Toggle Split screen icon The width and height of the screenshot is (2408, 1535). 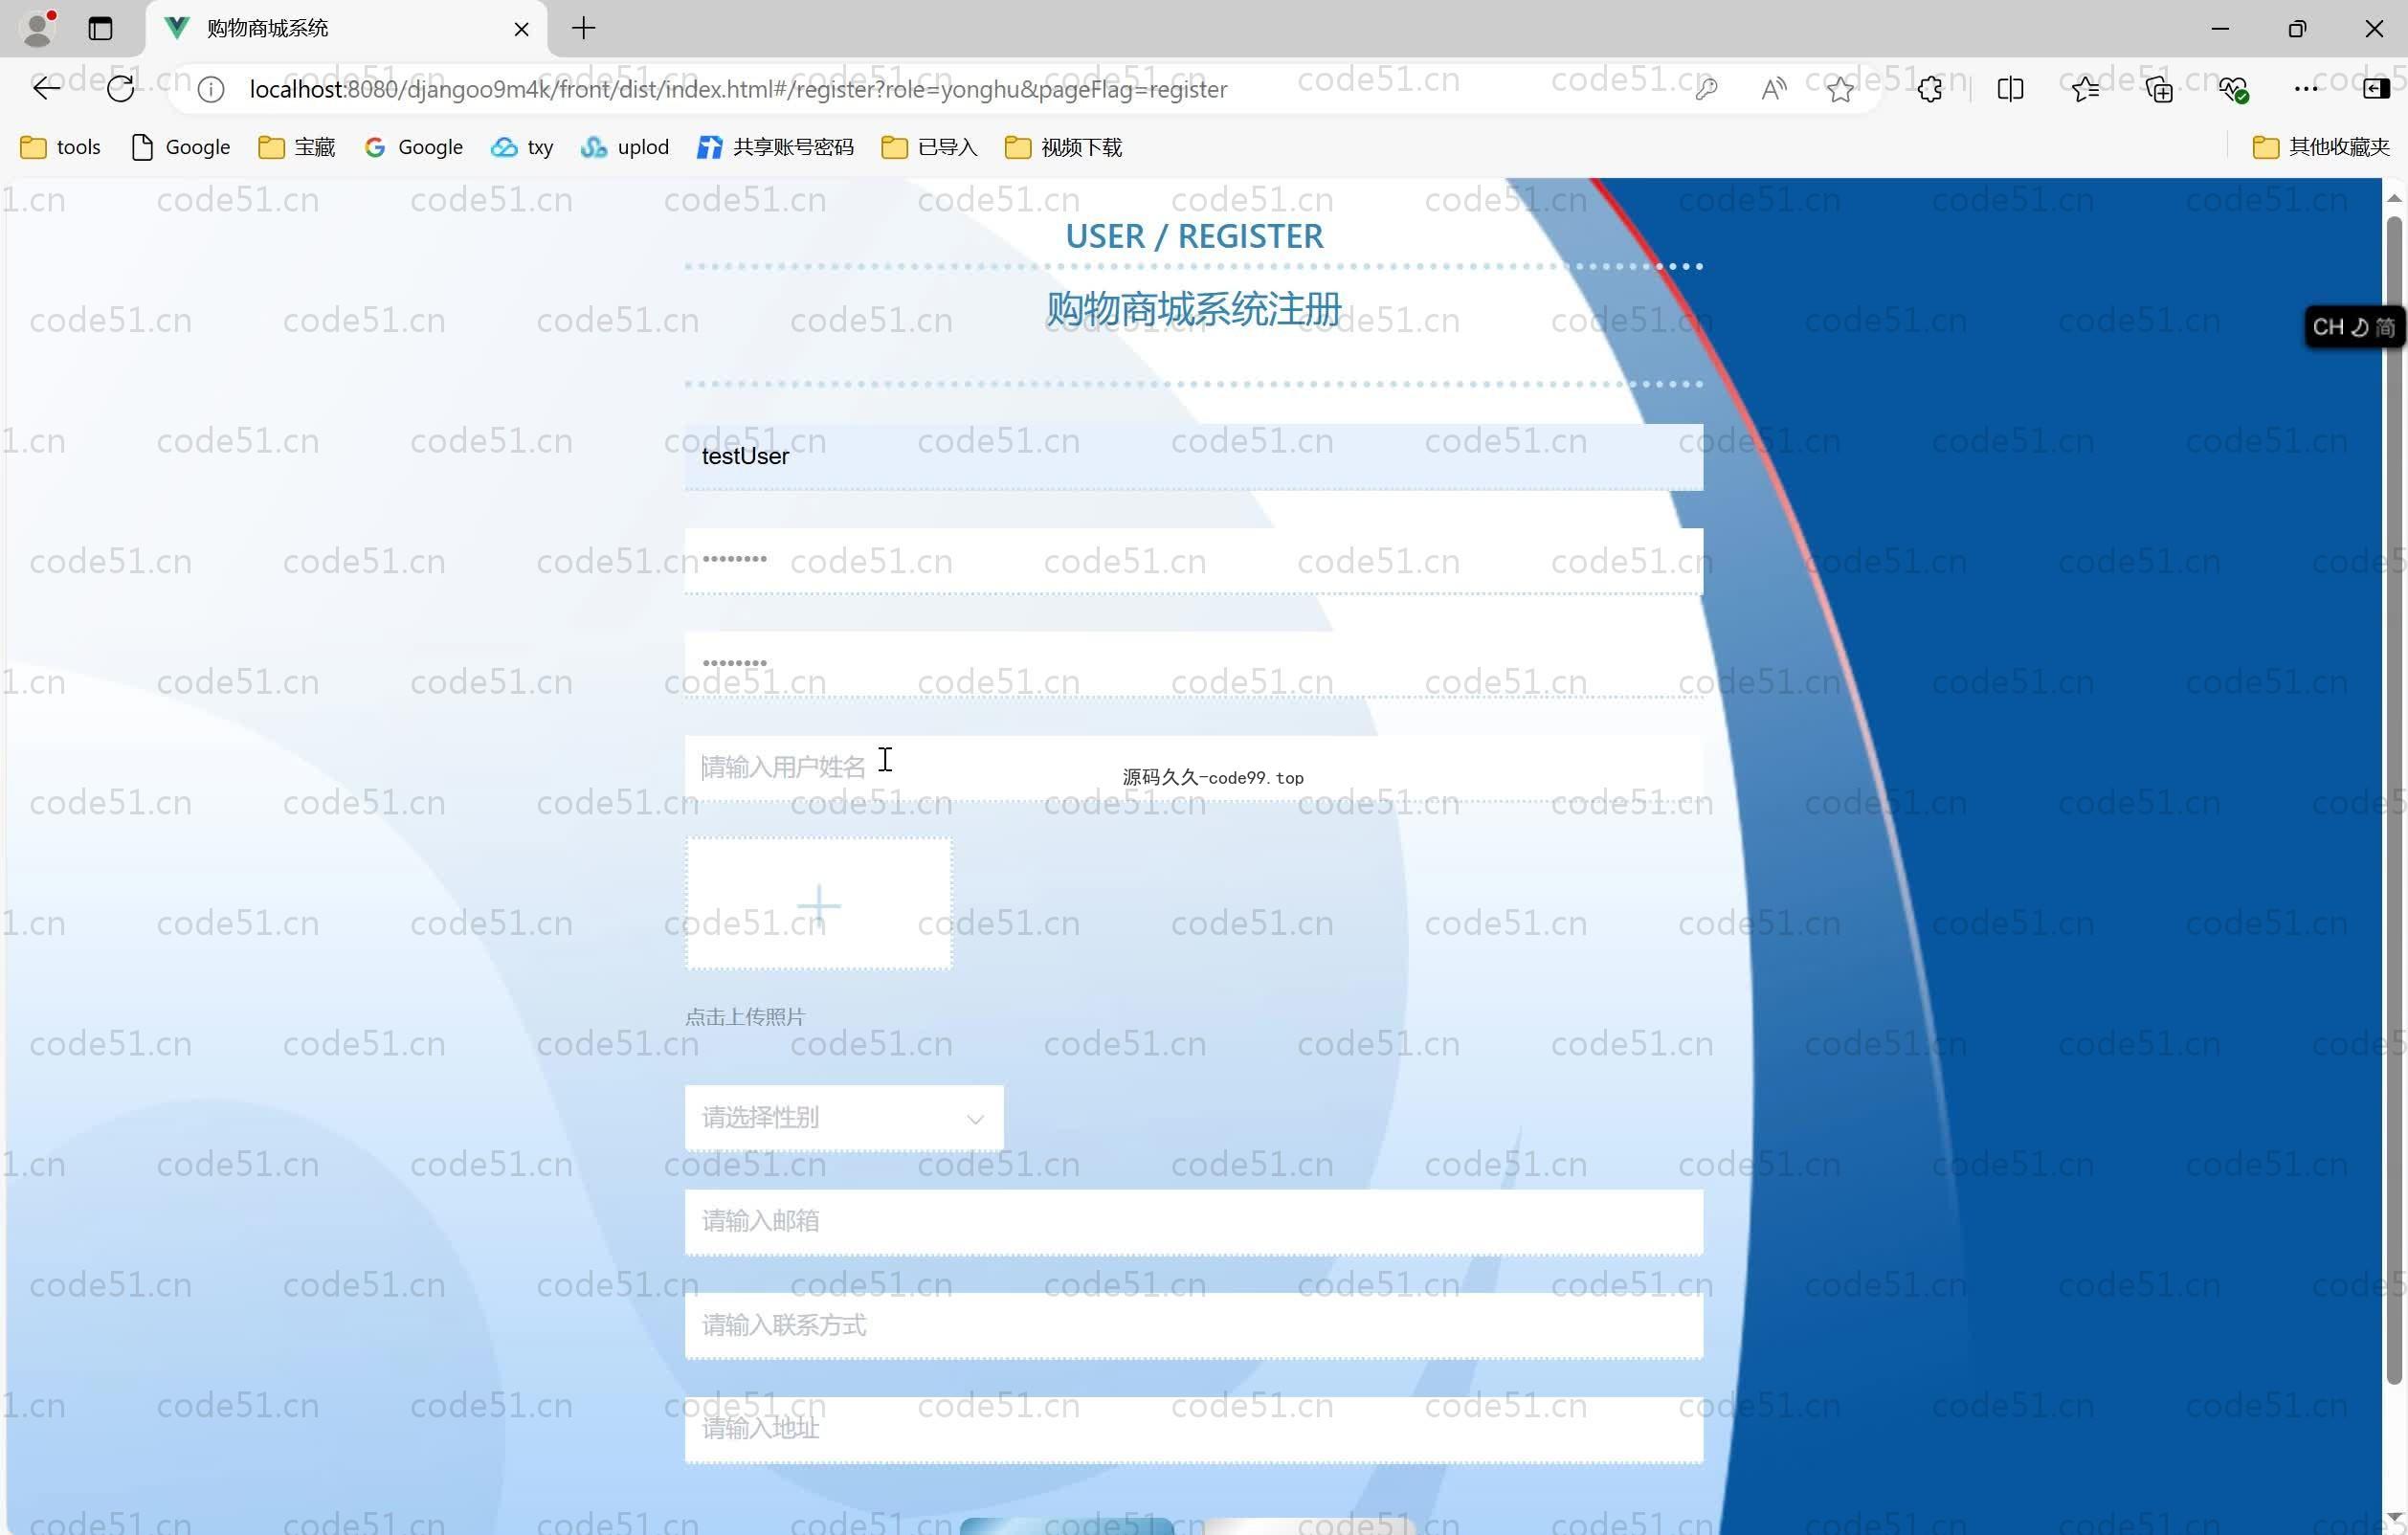pyautogui.click(x=2010, y=89)
